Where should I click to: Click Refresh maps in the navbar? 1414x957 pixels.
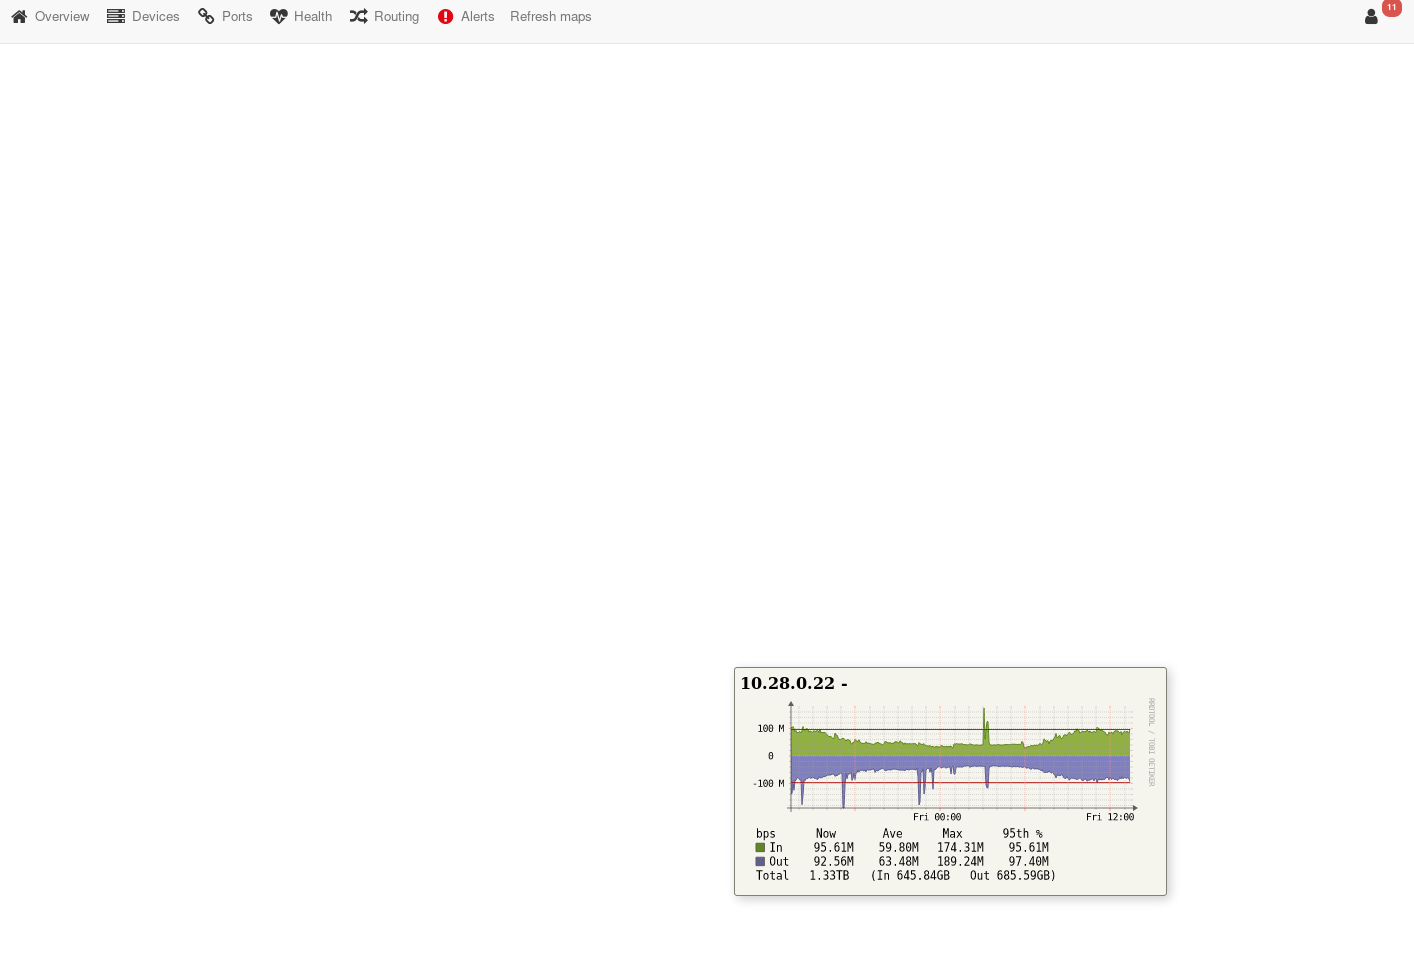click(x=551, y=16)
